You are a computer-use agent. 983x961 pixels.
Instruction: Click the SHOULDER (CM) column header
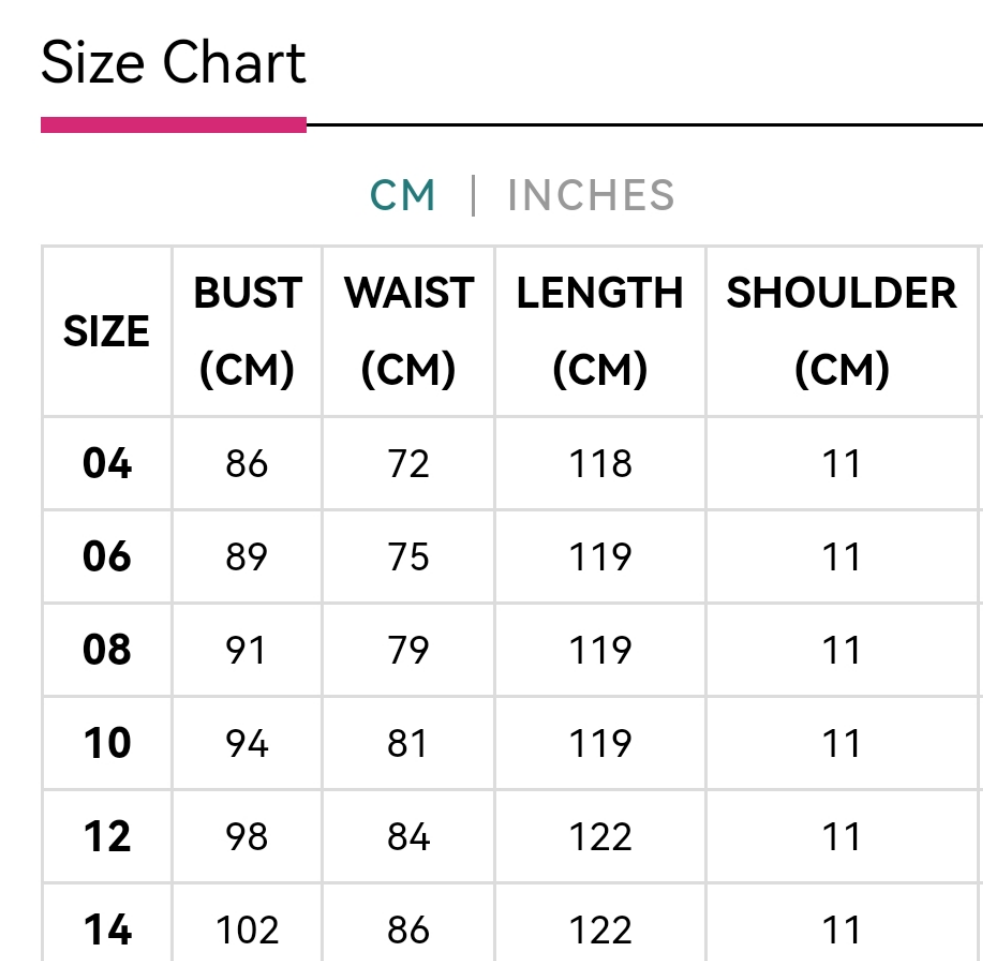[841, 331]
